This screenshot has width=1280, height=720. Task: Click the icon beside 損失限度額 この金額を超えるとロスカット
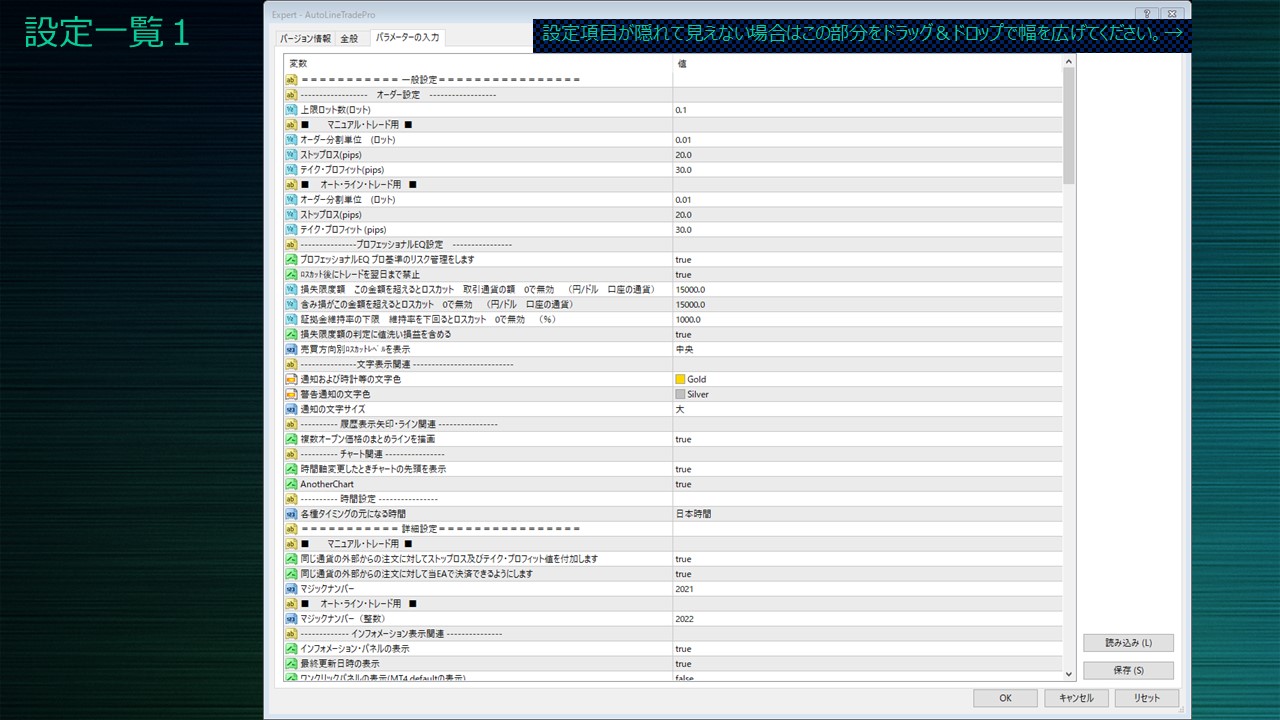(x=292, y=290)
